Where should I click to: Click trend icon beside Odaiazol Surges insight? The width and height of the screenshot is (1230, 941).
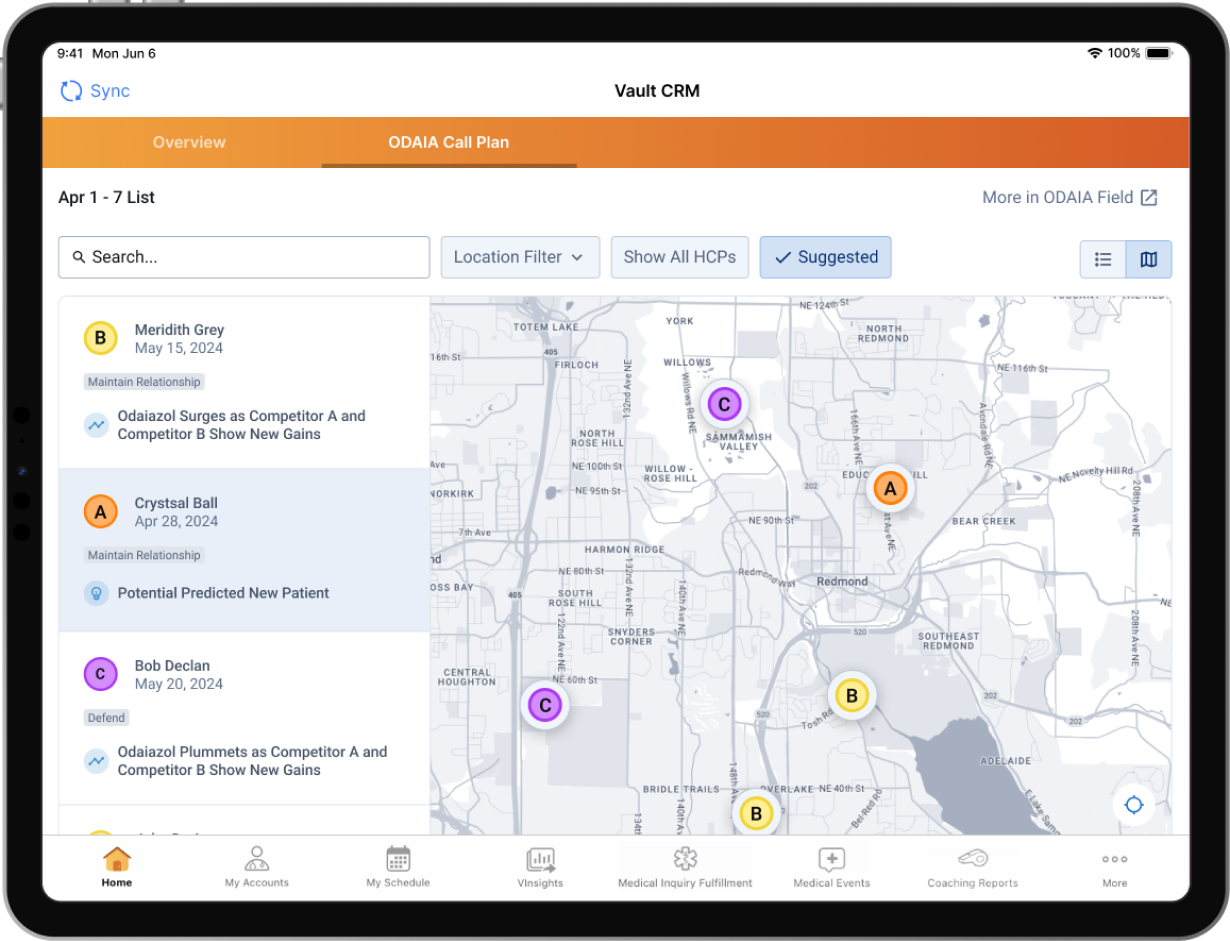96,425
